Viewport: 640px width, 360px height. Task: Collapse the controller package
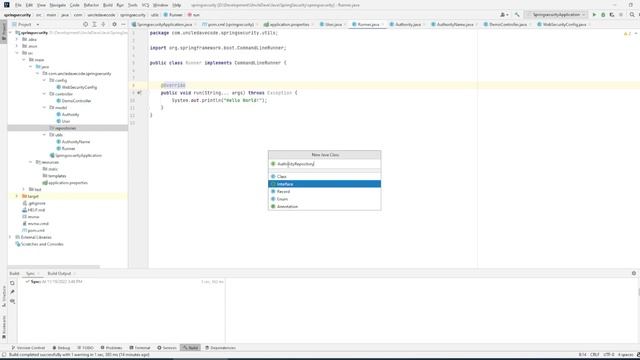pyautogui.click(x=44, y=94)
